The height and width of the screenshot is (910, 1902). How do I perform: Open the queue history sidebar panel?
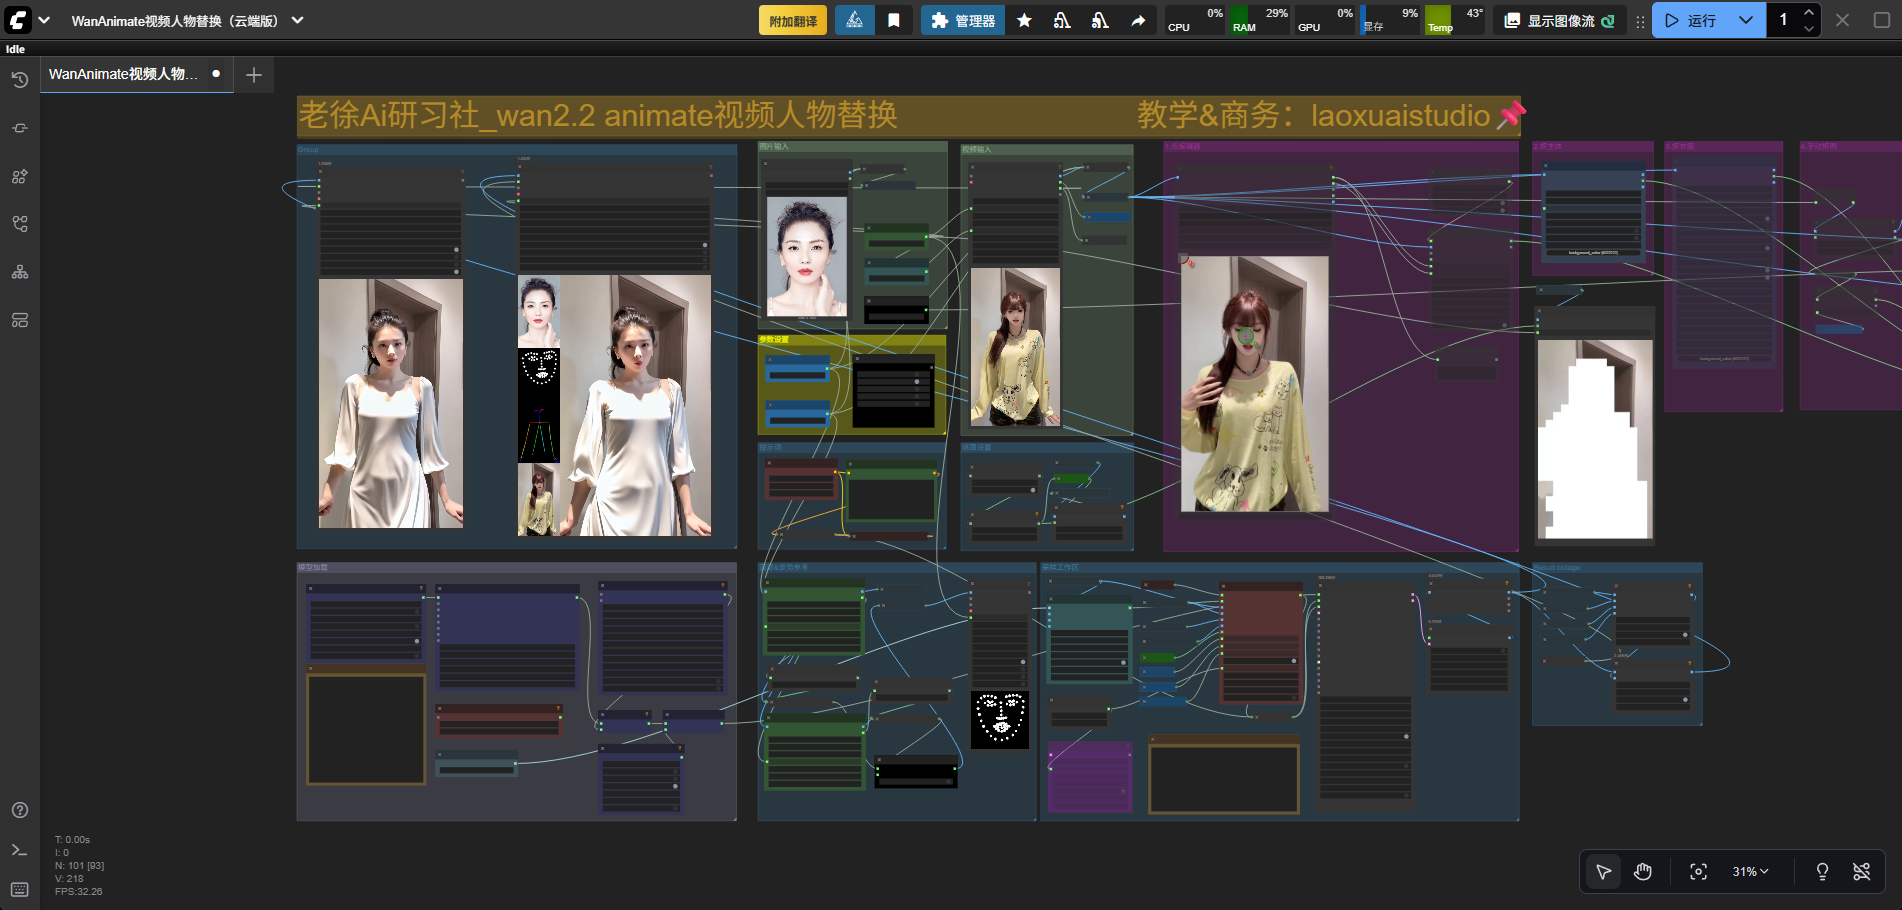pyautogui.click(x=20, y=80)
